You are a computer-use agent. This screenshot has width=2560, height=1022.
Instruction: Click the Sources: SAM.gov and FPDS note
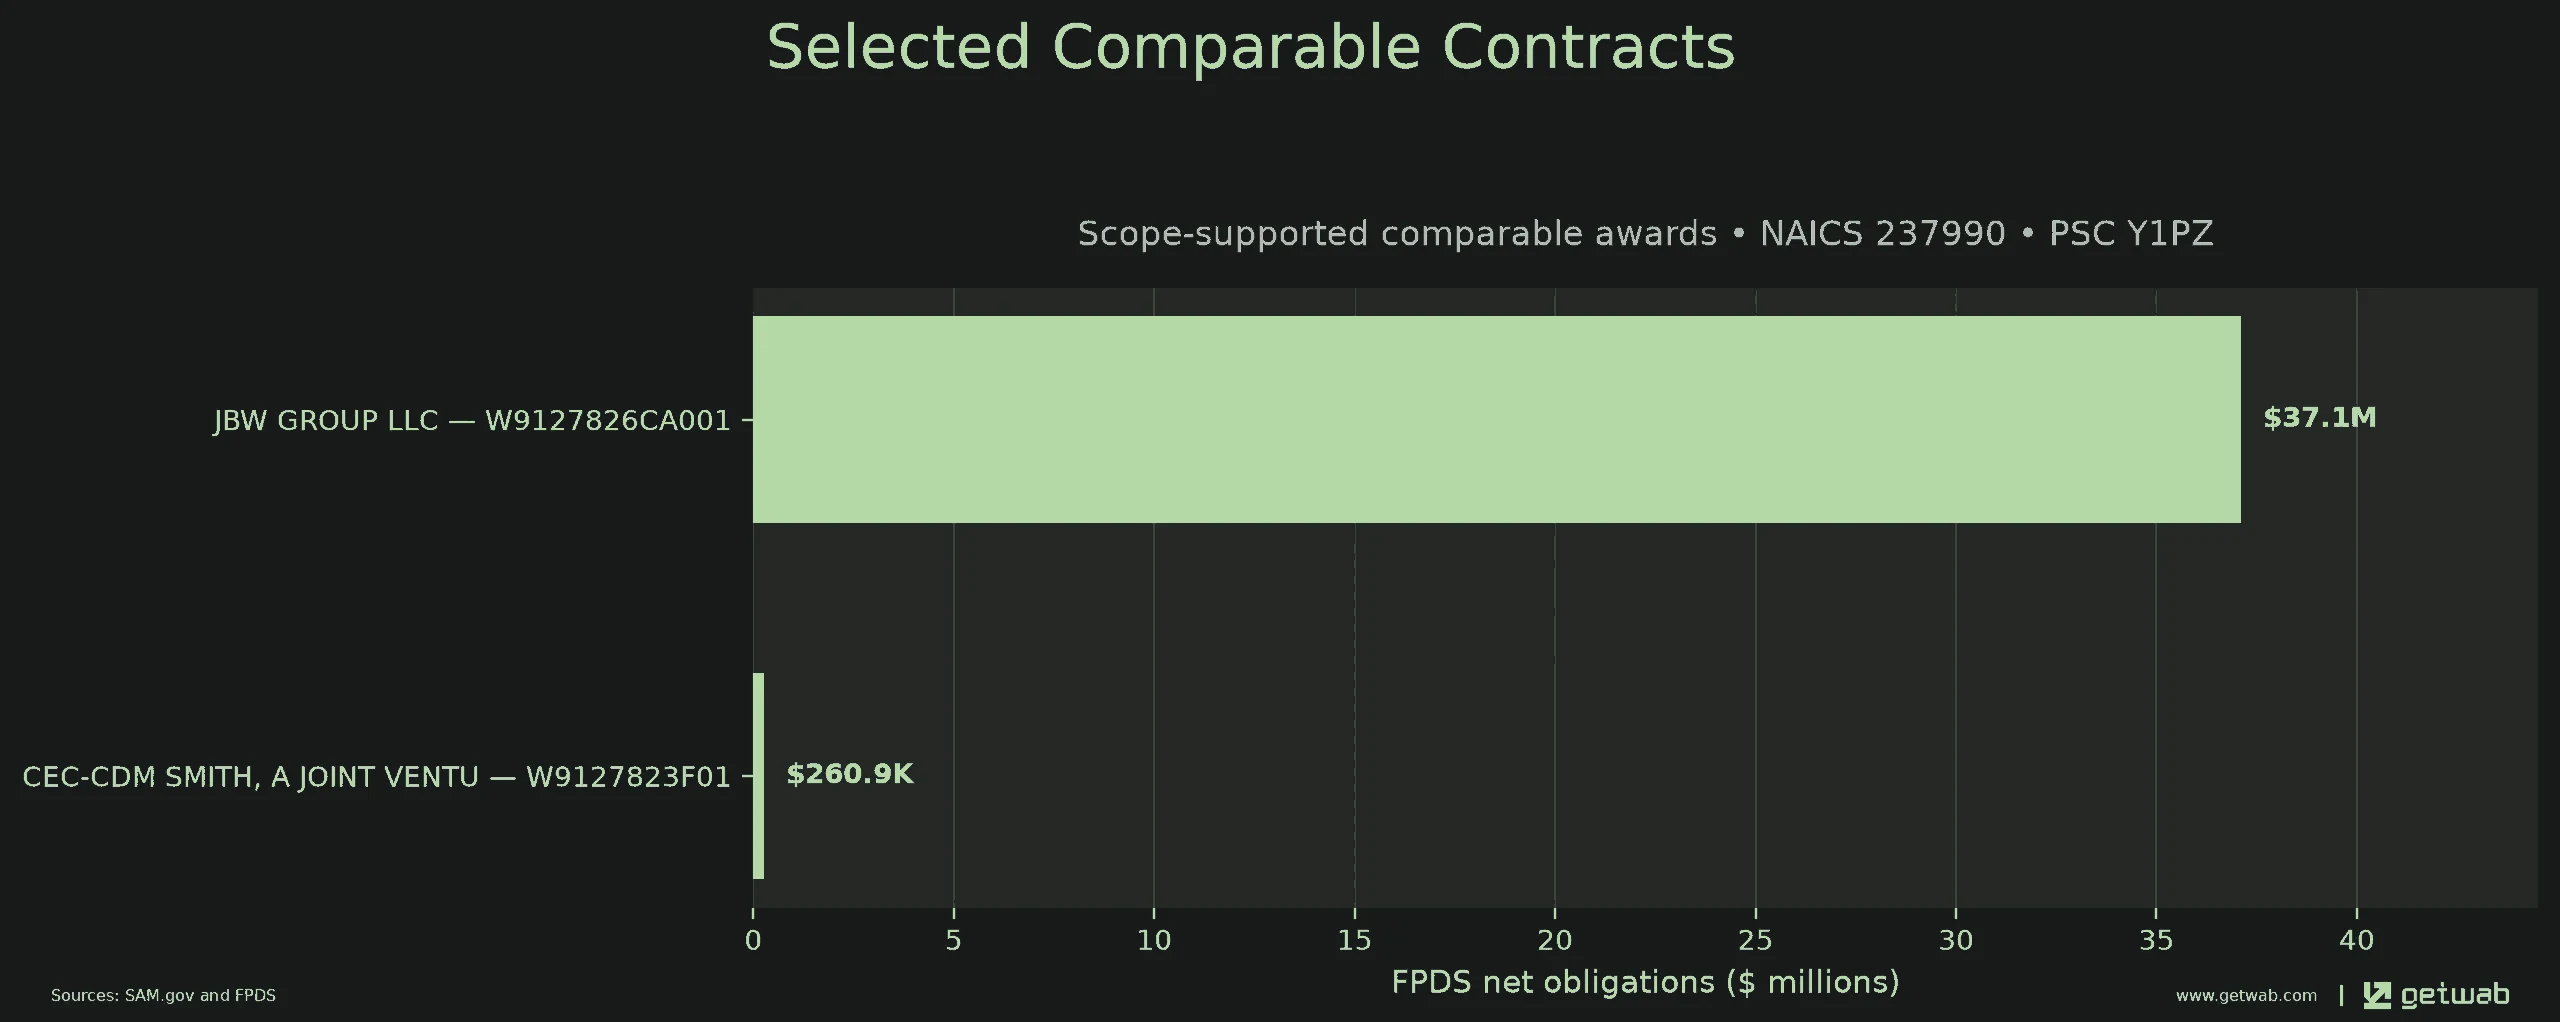163,996
